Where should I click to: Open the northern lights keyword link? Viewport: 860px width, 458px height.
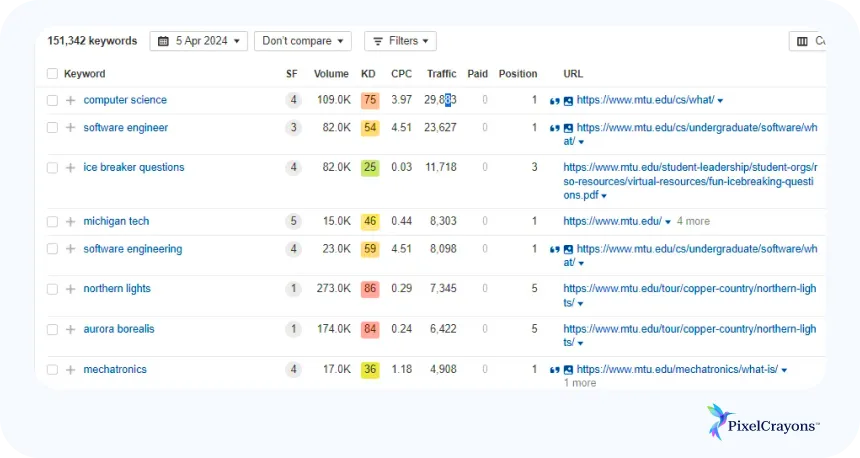(x=117, y=289)
